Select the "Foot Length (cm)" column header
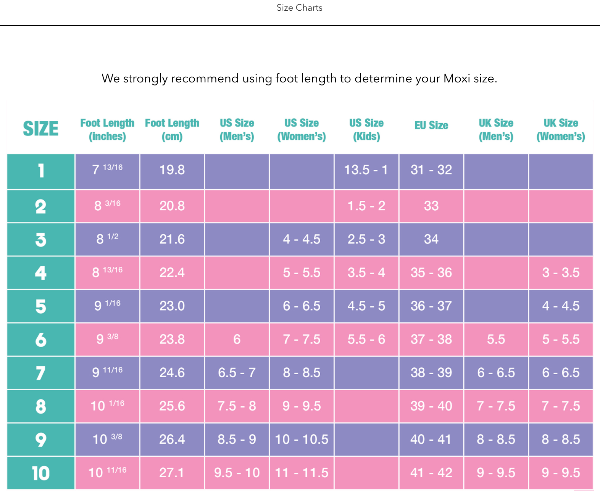The height and width of the screenshot is (496, 600). [x=172, y=129]
